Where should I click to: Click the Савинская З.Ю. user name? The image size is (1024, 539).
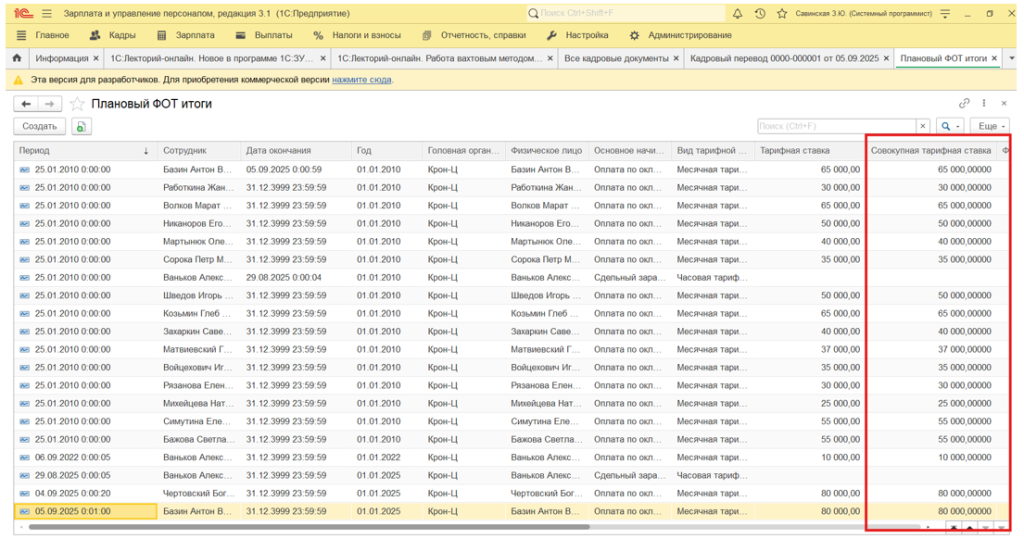point(863,13)
